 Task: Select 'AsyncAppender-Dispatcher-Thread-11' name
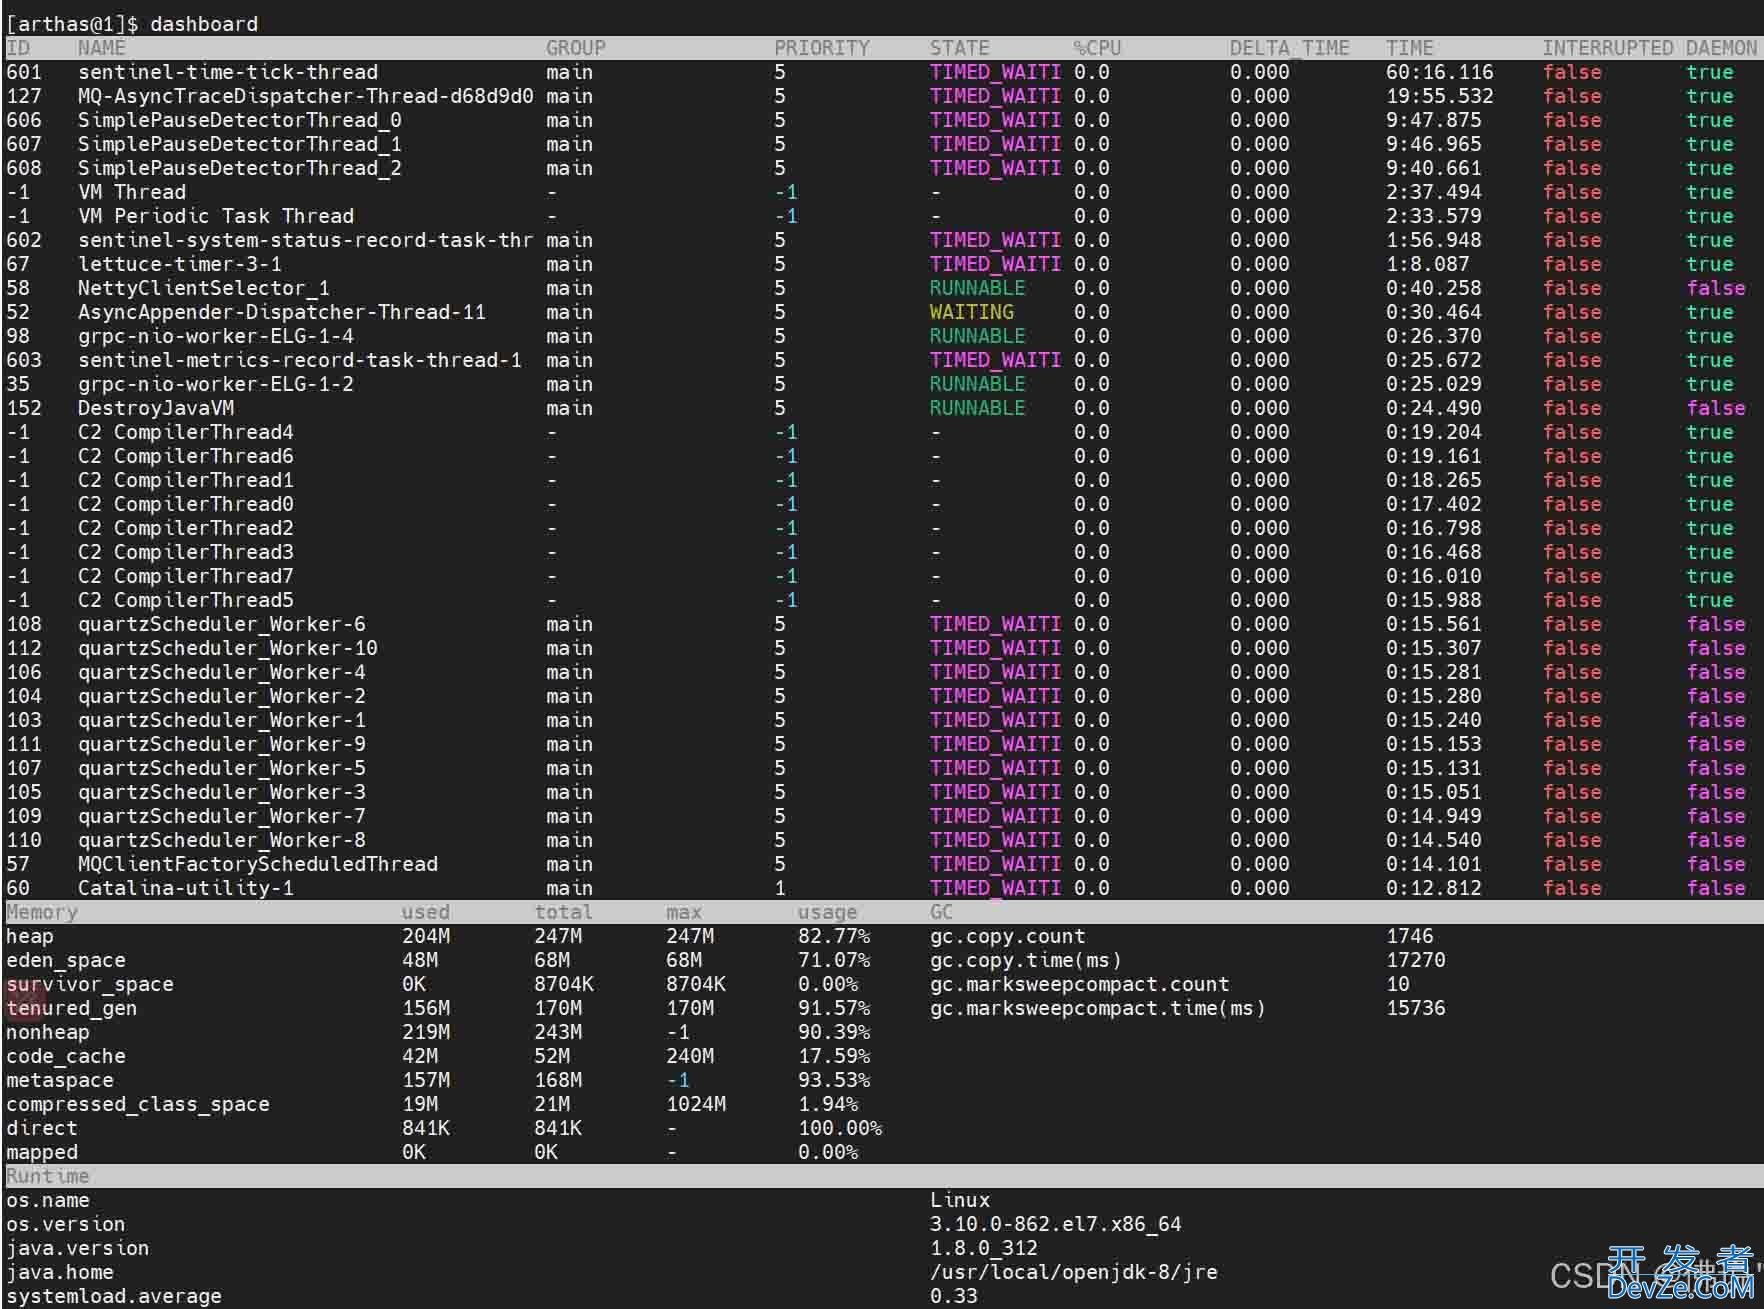click(282, 312)
